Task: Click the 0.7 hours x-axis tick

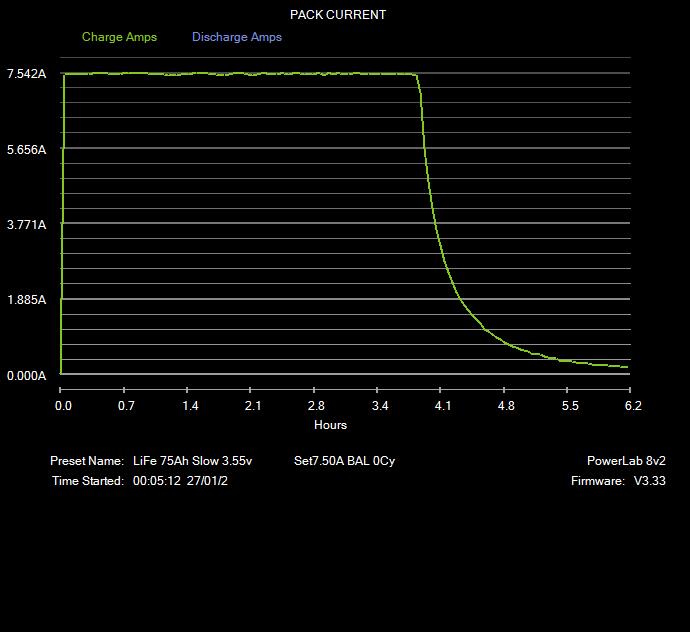Action: click(x=126, y=406)
